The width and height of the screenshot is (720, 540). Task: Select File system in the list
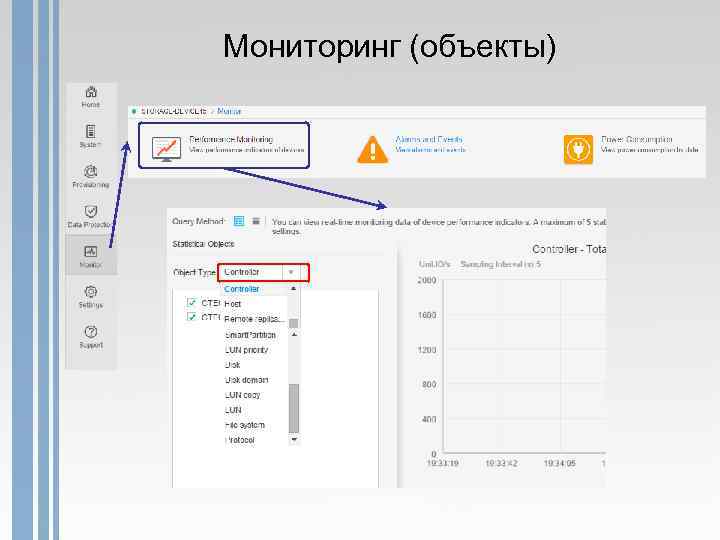click(245, 425)
